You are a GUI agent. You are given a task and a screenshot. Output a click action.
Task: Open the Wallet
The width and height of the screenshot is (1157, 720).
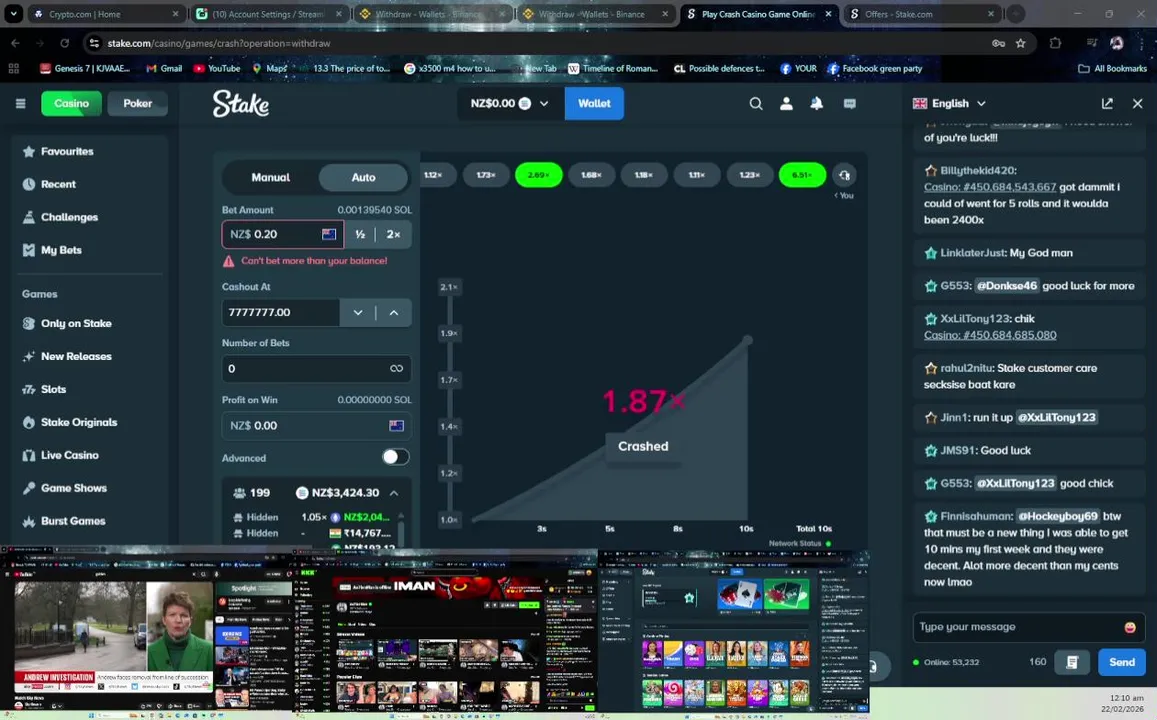(594, 103)
